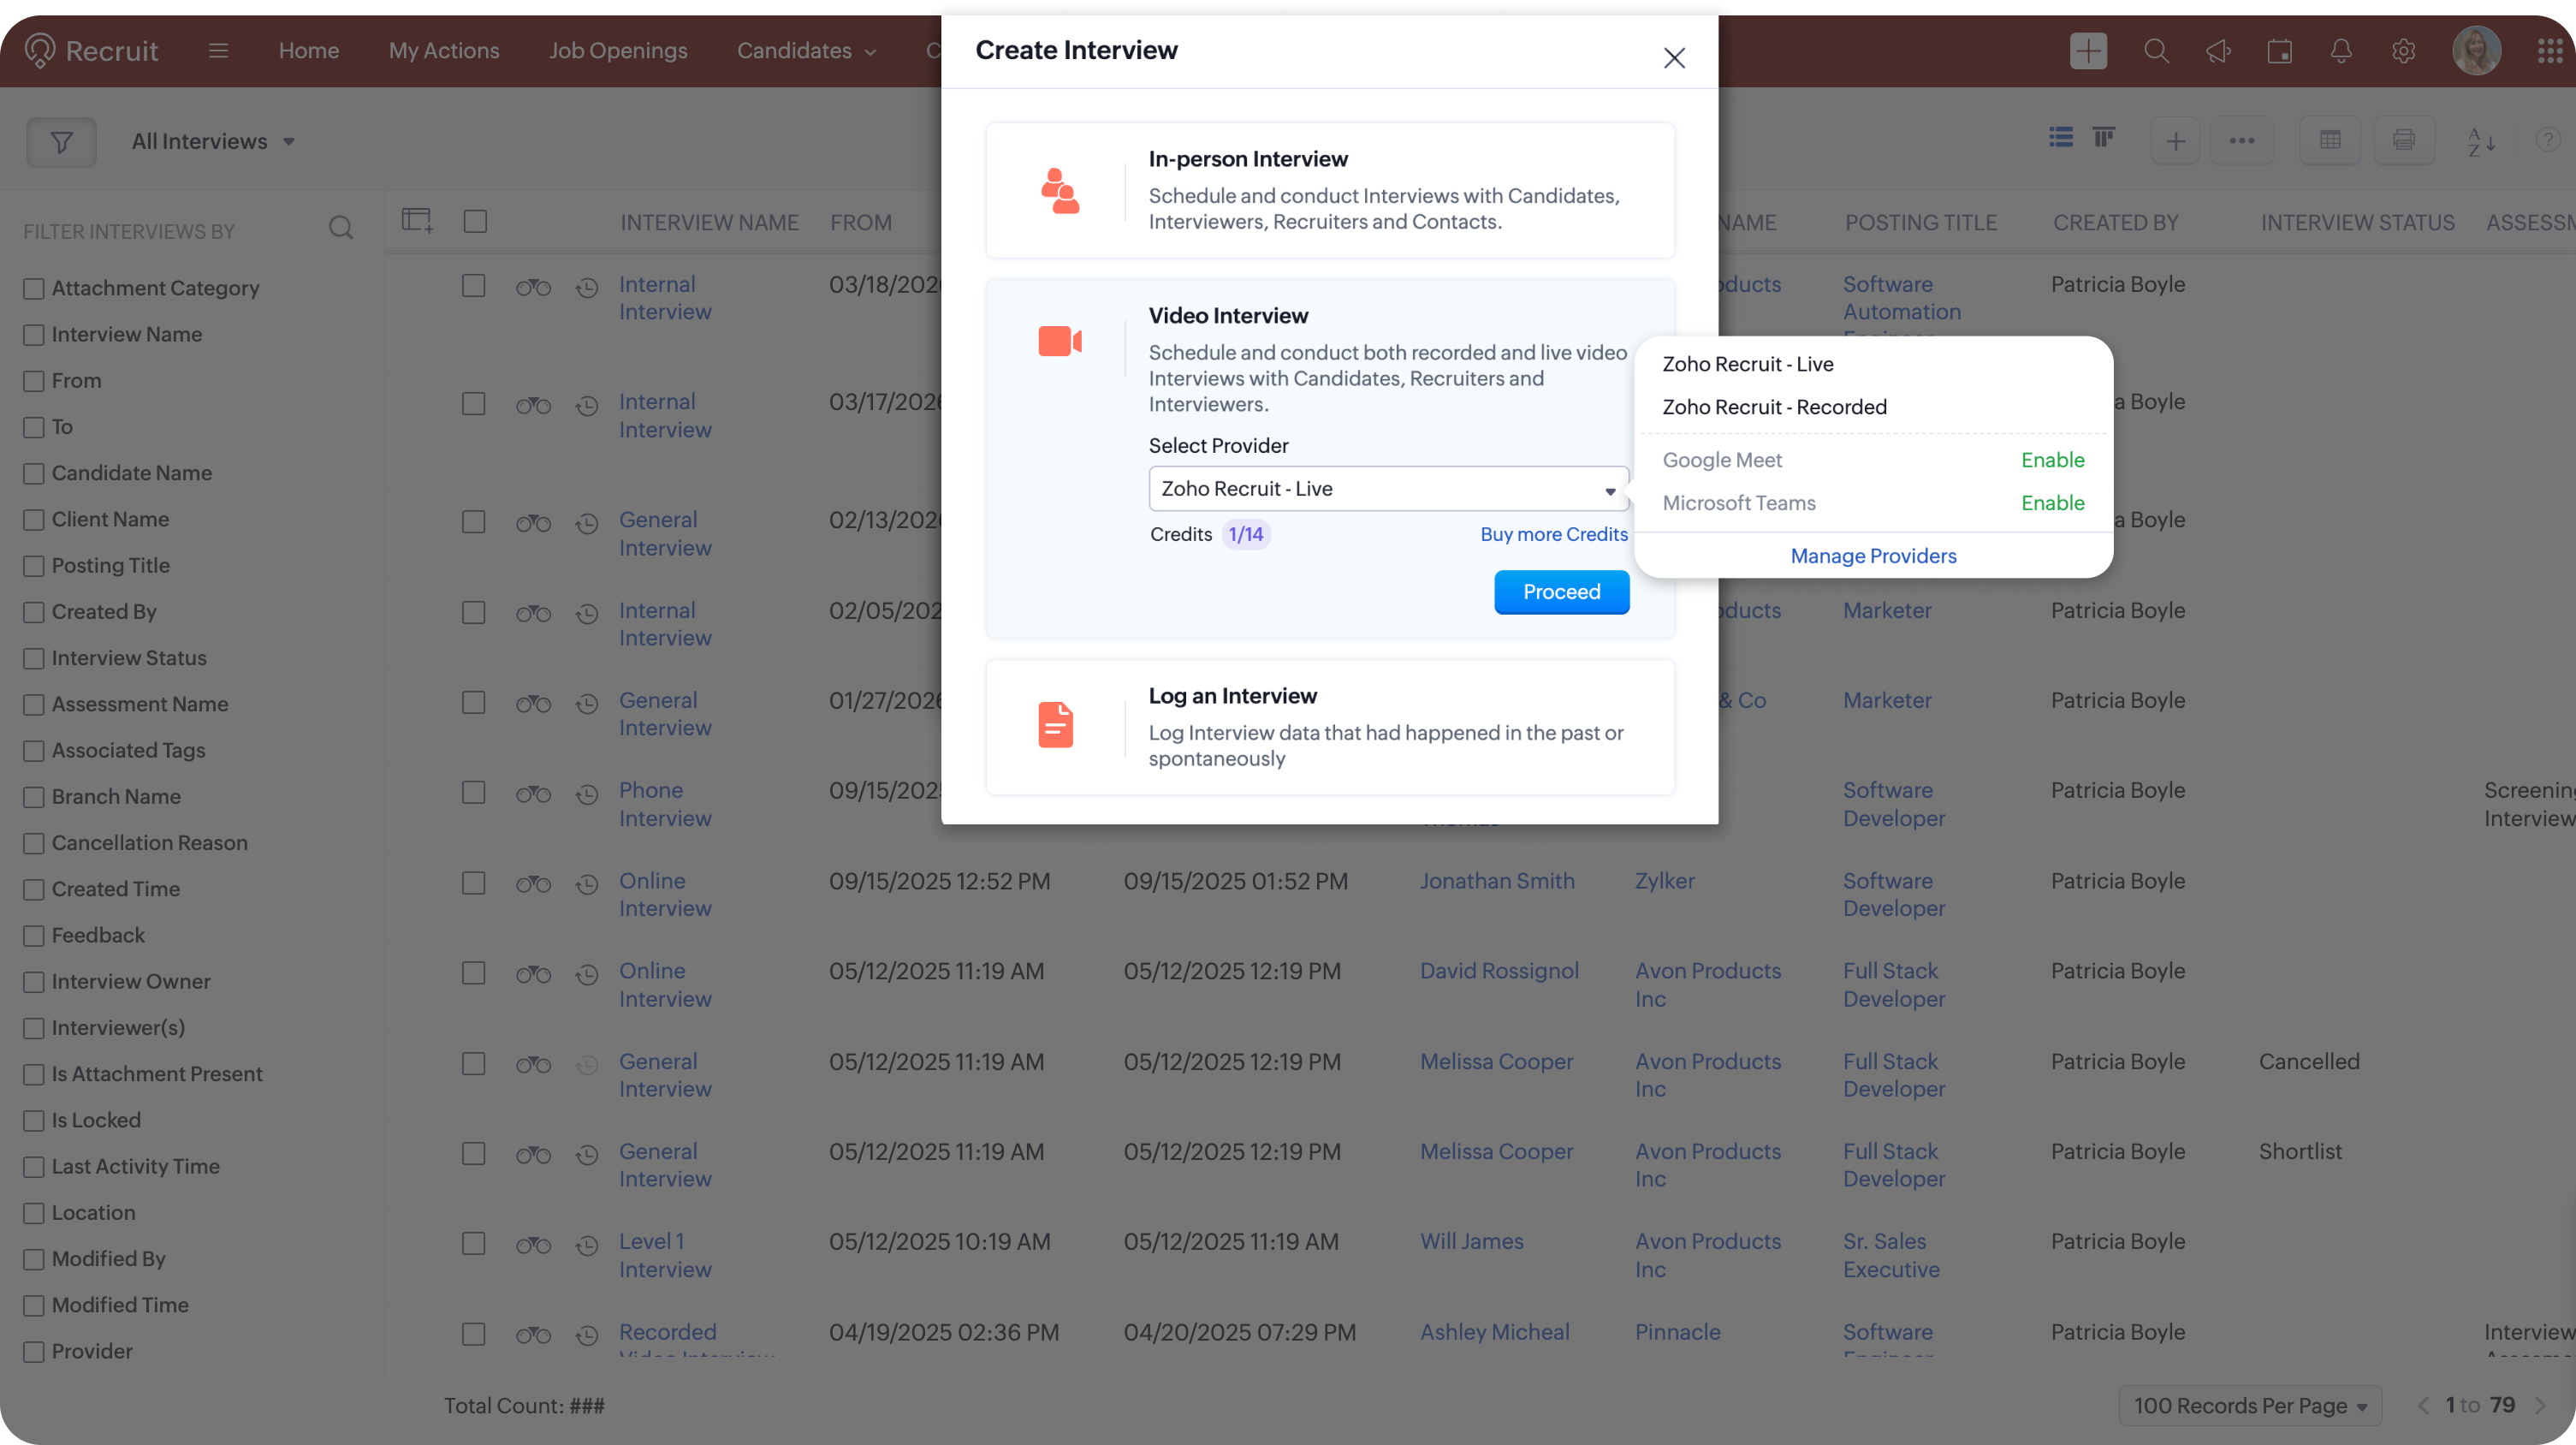This screenshot has width=2576, height=1445.
Task: Click the Manage Providers link
Action: pos(1873,556)
